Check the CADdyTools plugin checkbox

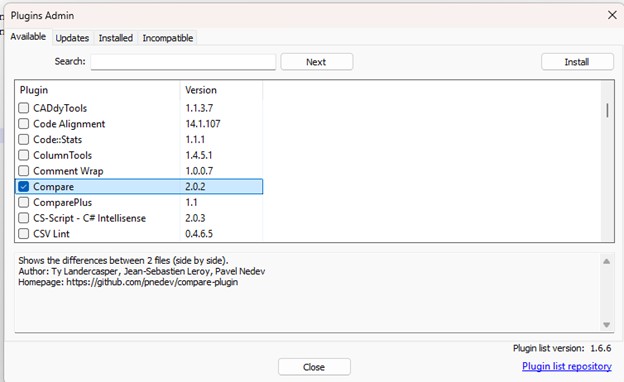click(x=23, y=108)
